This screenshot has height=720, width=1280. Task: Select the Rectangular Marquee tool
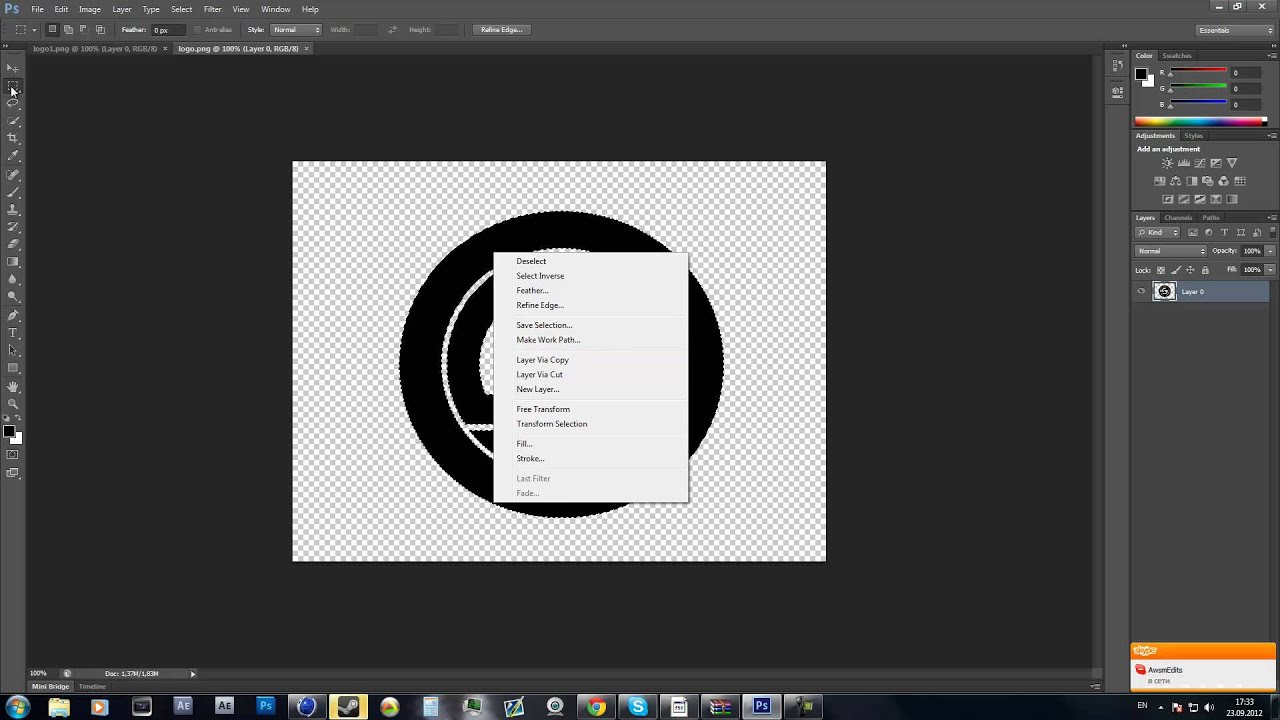tap(13, 86)
